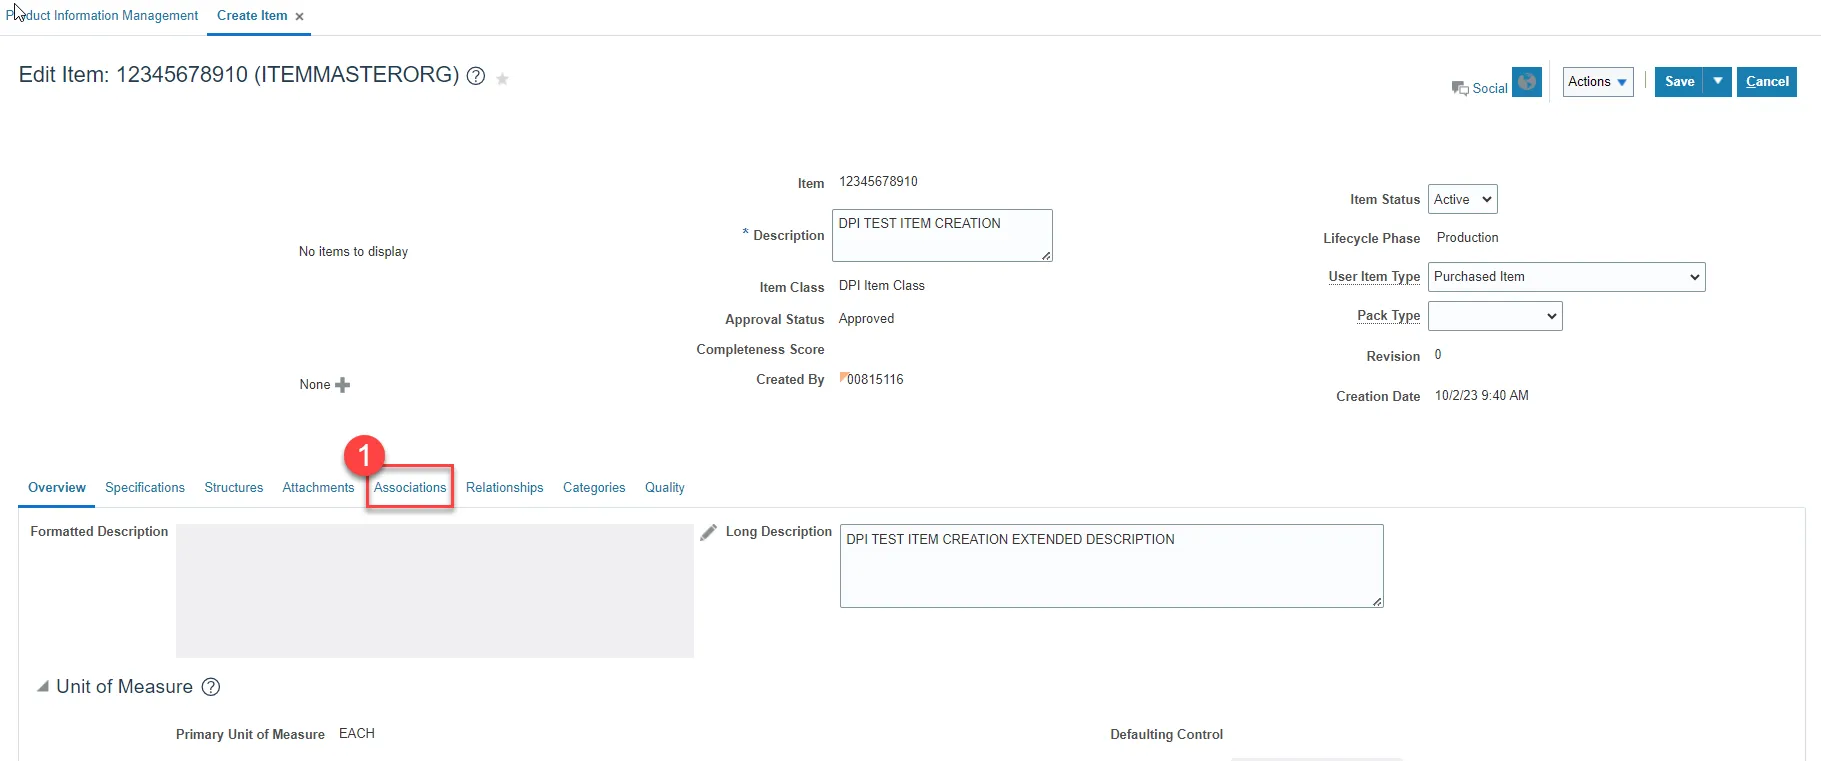
Task: Click the Defaulting Control label
Action: (1167, 735)
